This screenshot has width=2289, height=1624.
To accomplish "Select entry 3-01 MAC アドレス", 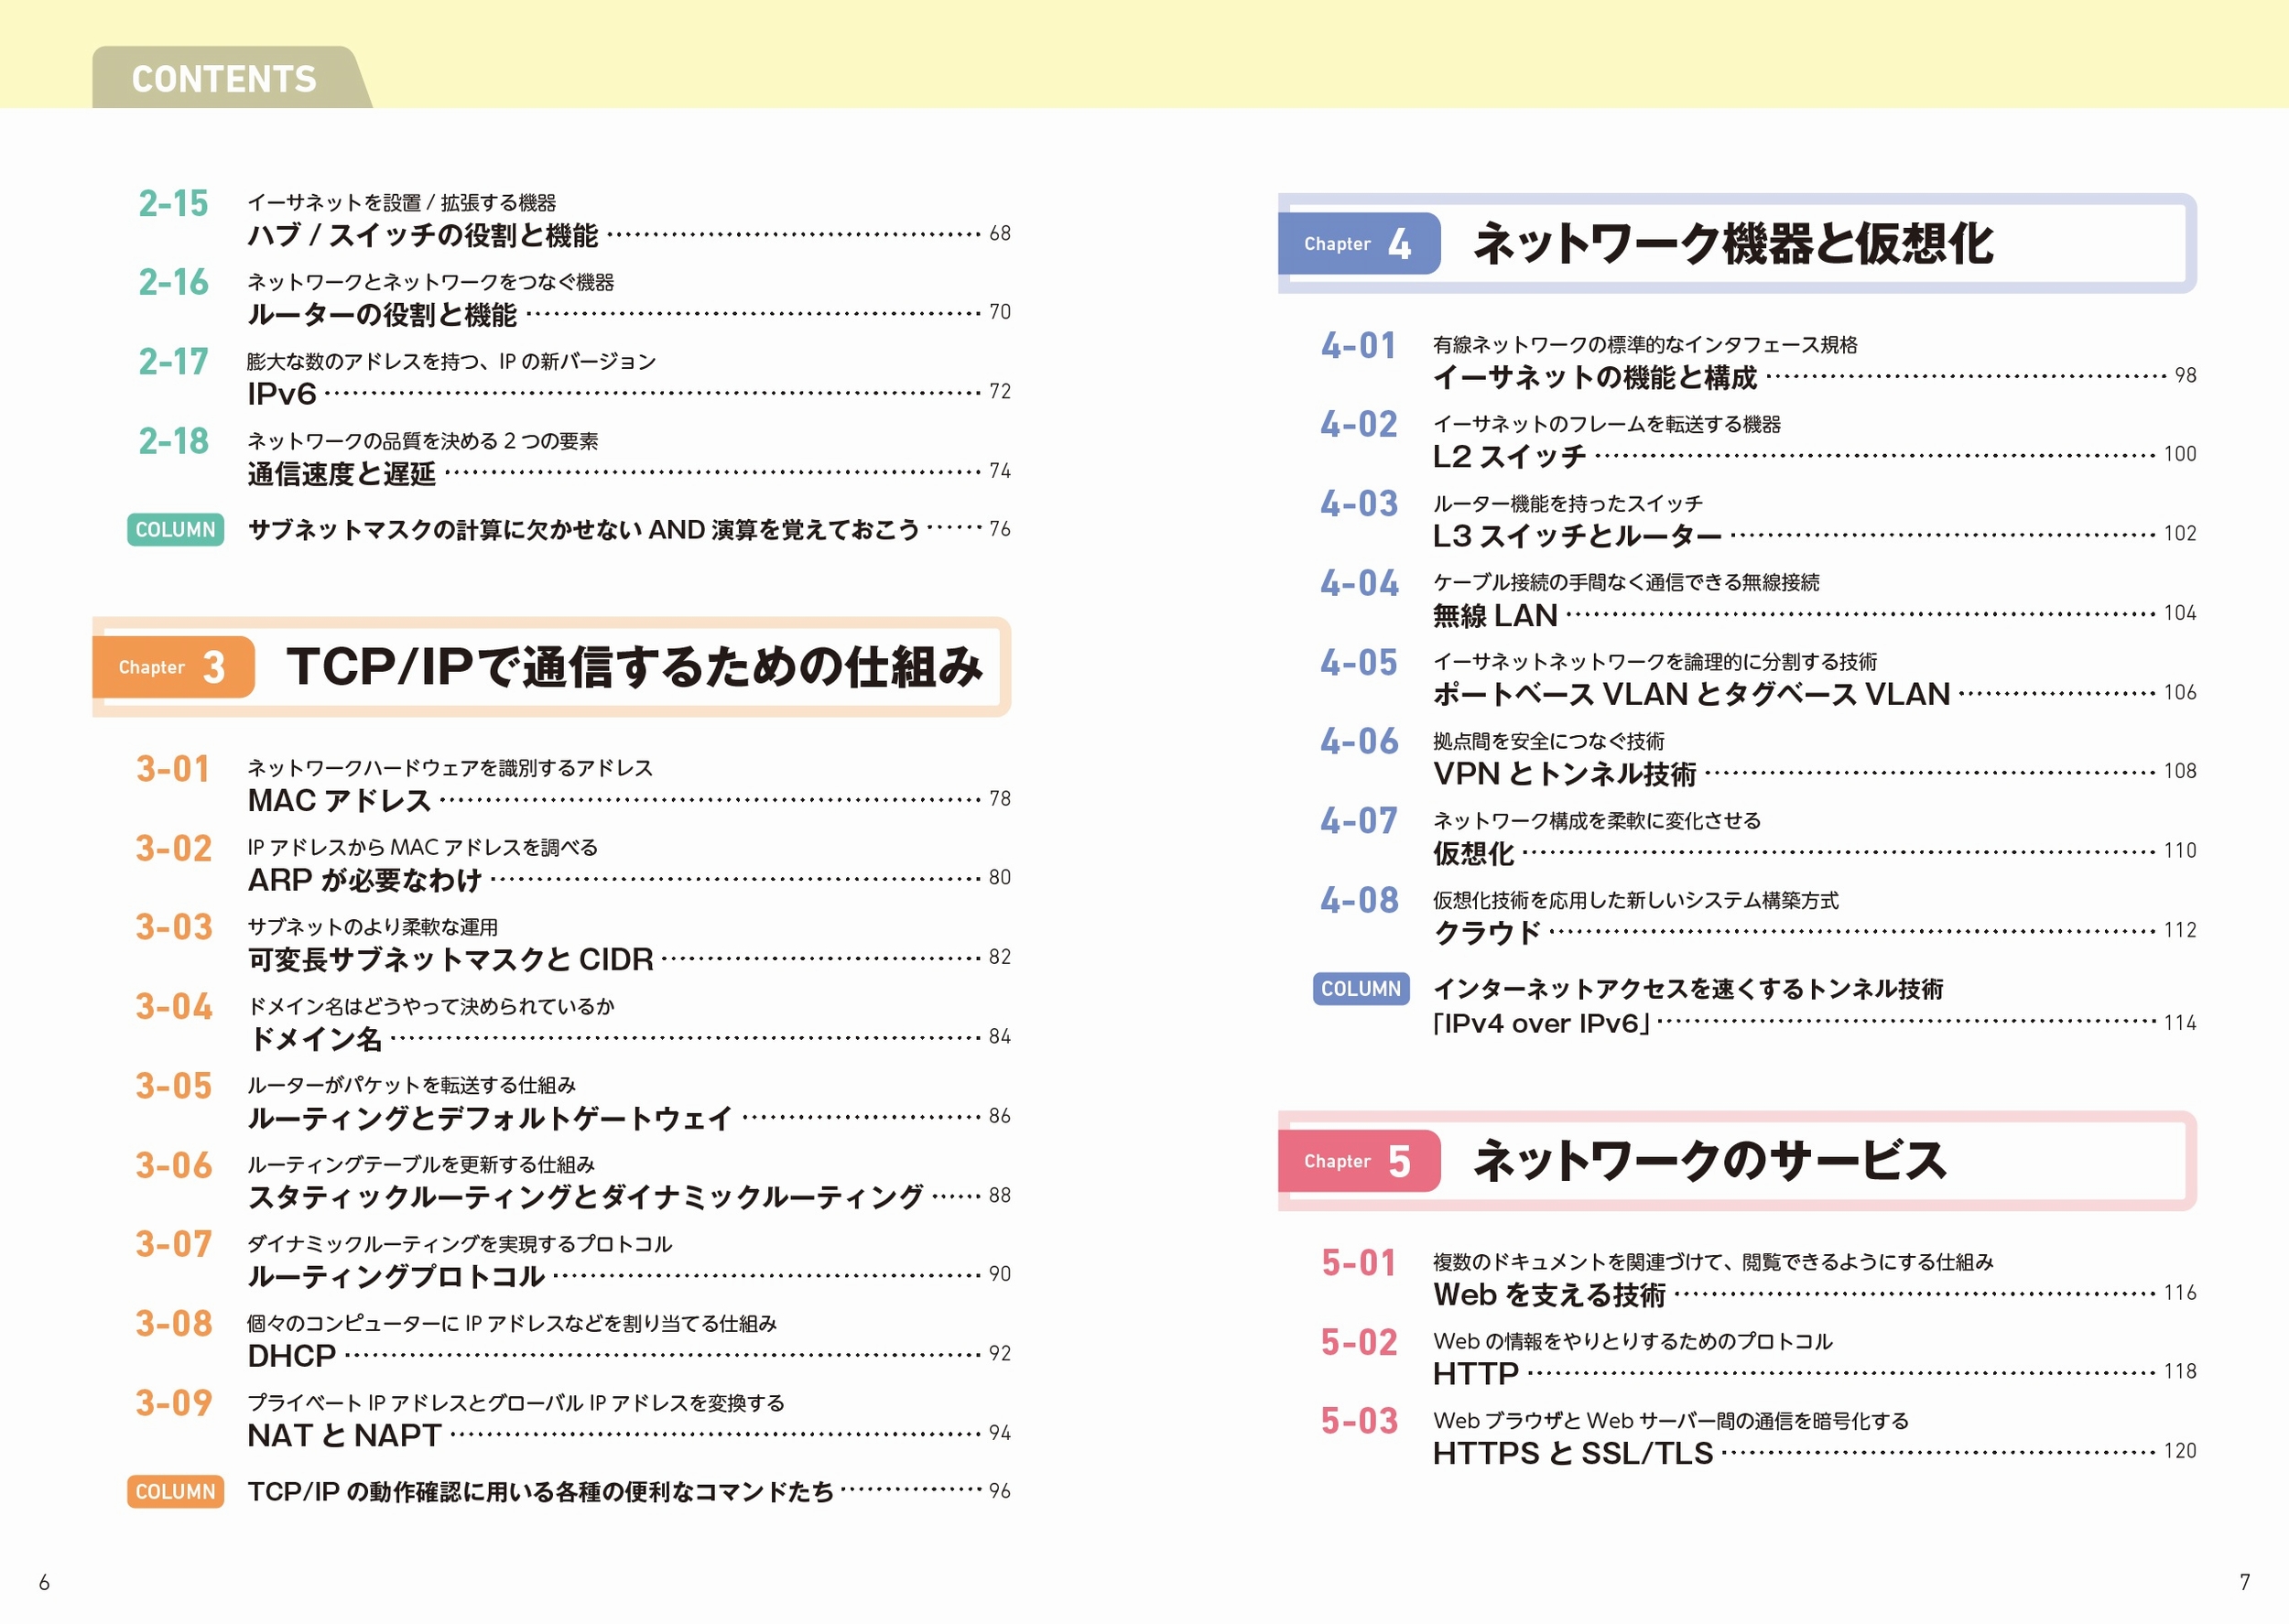I will [574, 784].
